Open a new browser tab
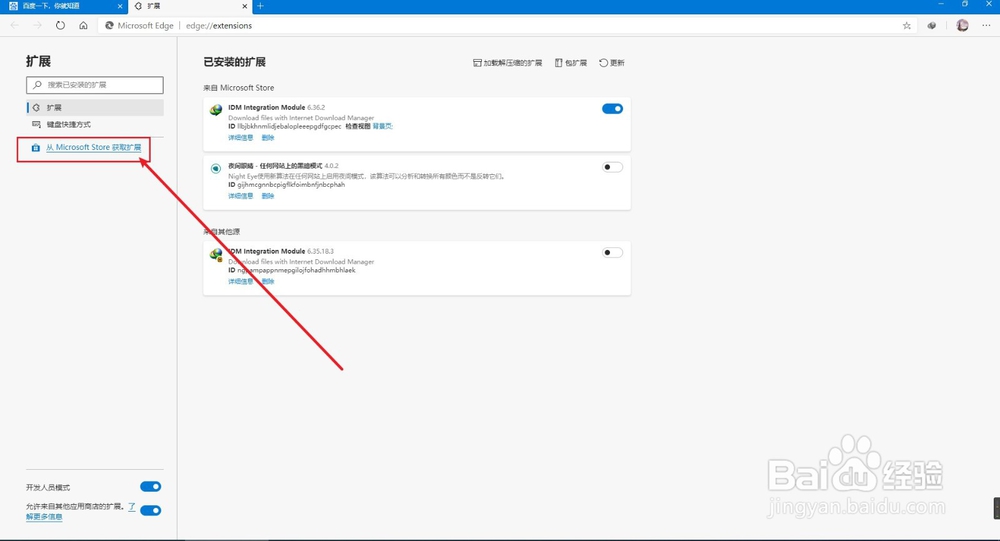 pos(260,6)
